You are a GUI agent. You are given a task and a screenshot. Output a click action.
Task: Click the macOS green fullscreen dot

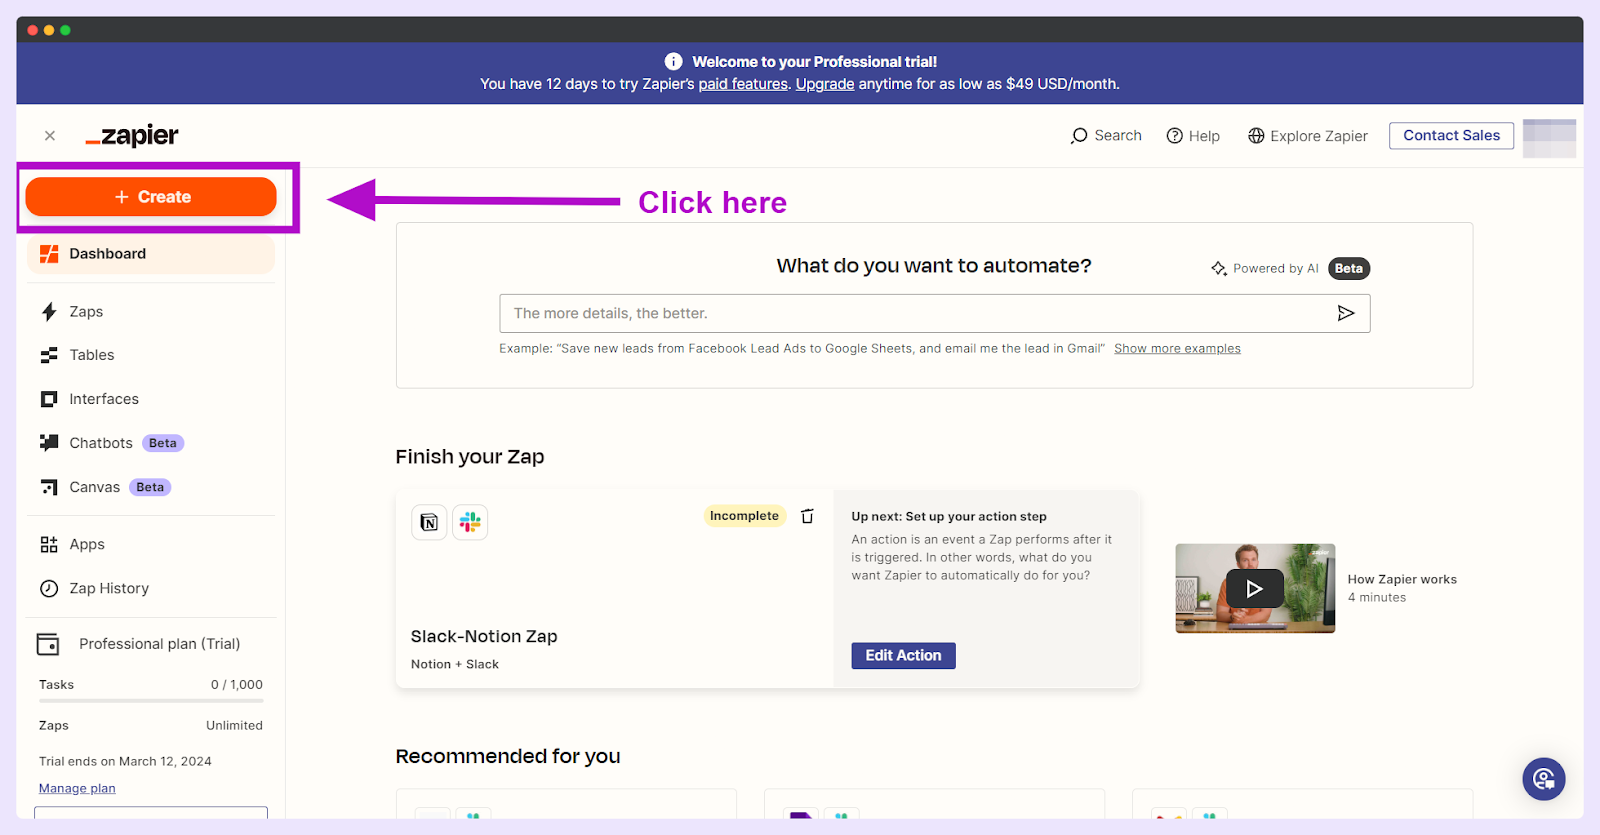tap(65, 30)
